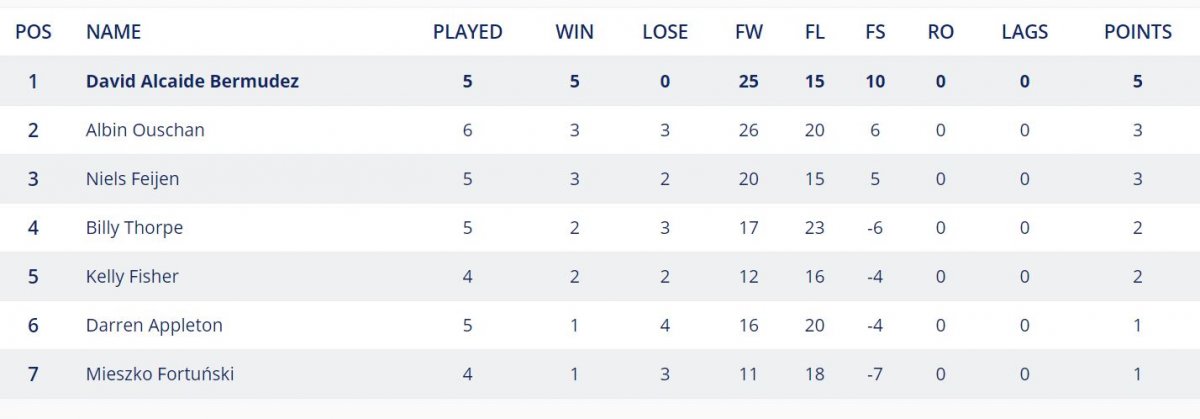Click the POS column header
The image size is (1200, 419).
click(x=33, y=32)
